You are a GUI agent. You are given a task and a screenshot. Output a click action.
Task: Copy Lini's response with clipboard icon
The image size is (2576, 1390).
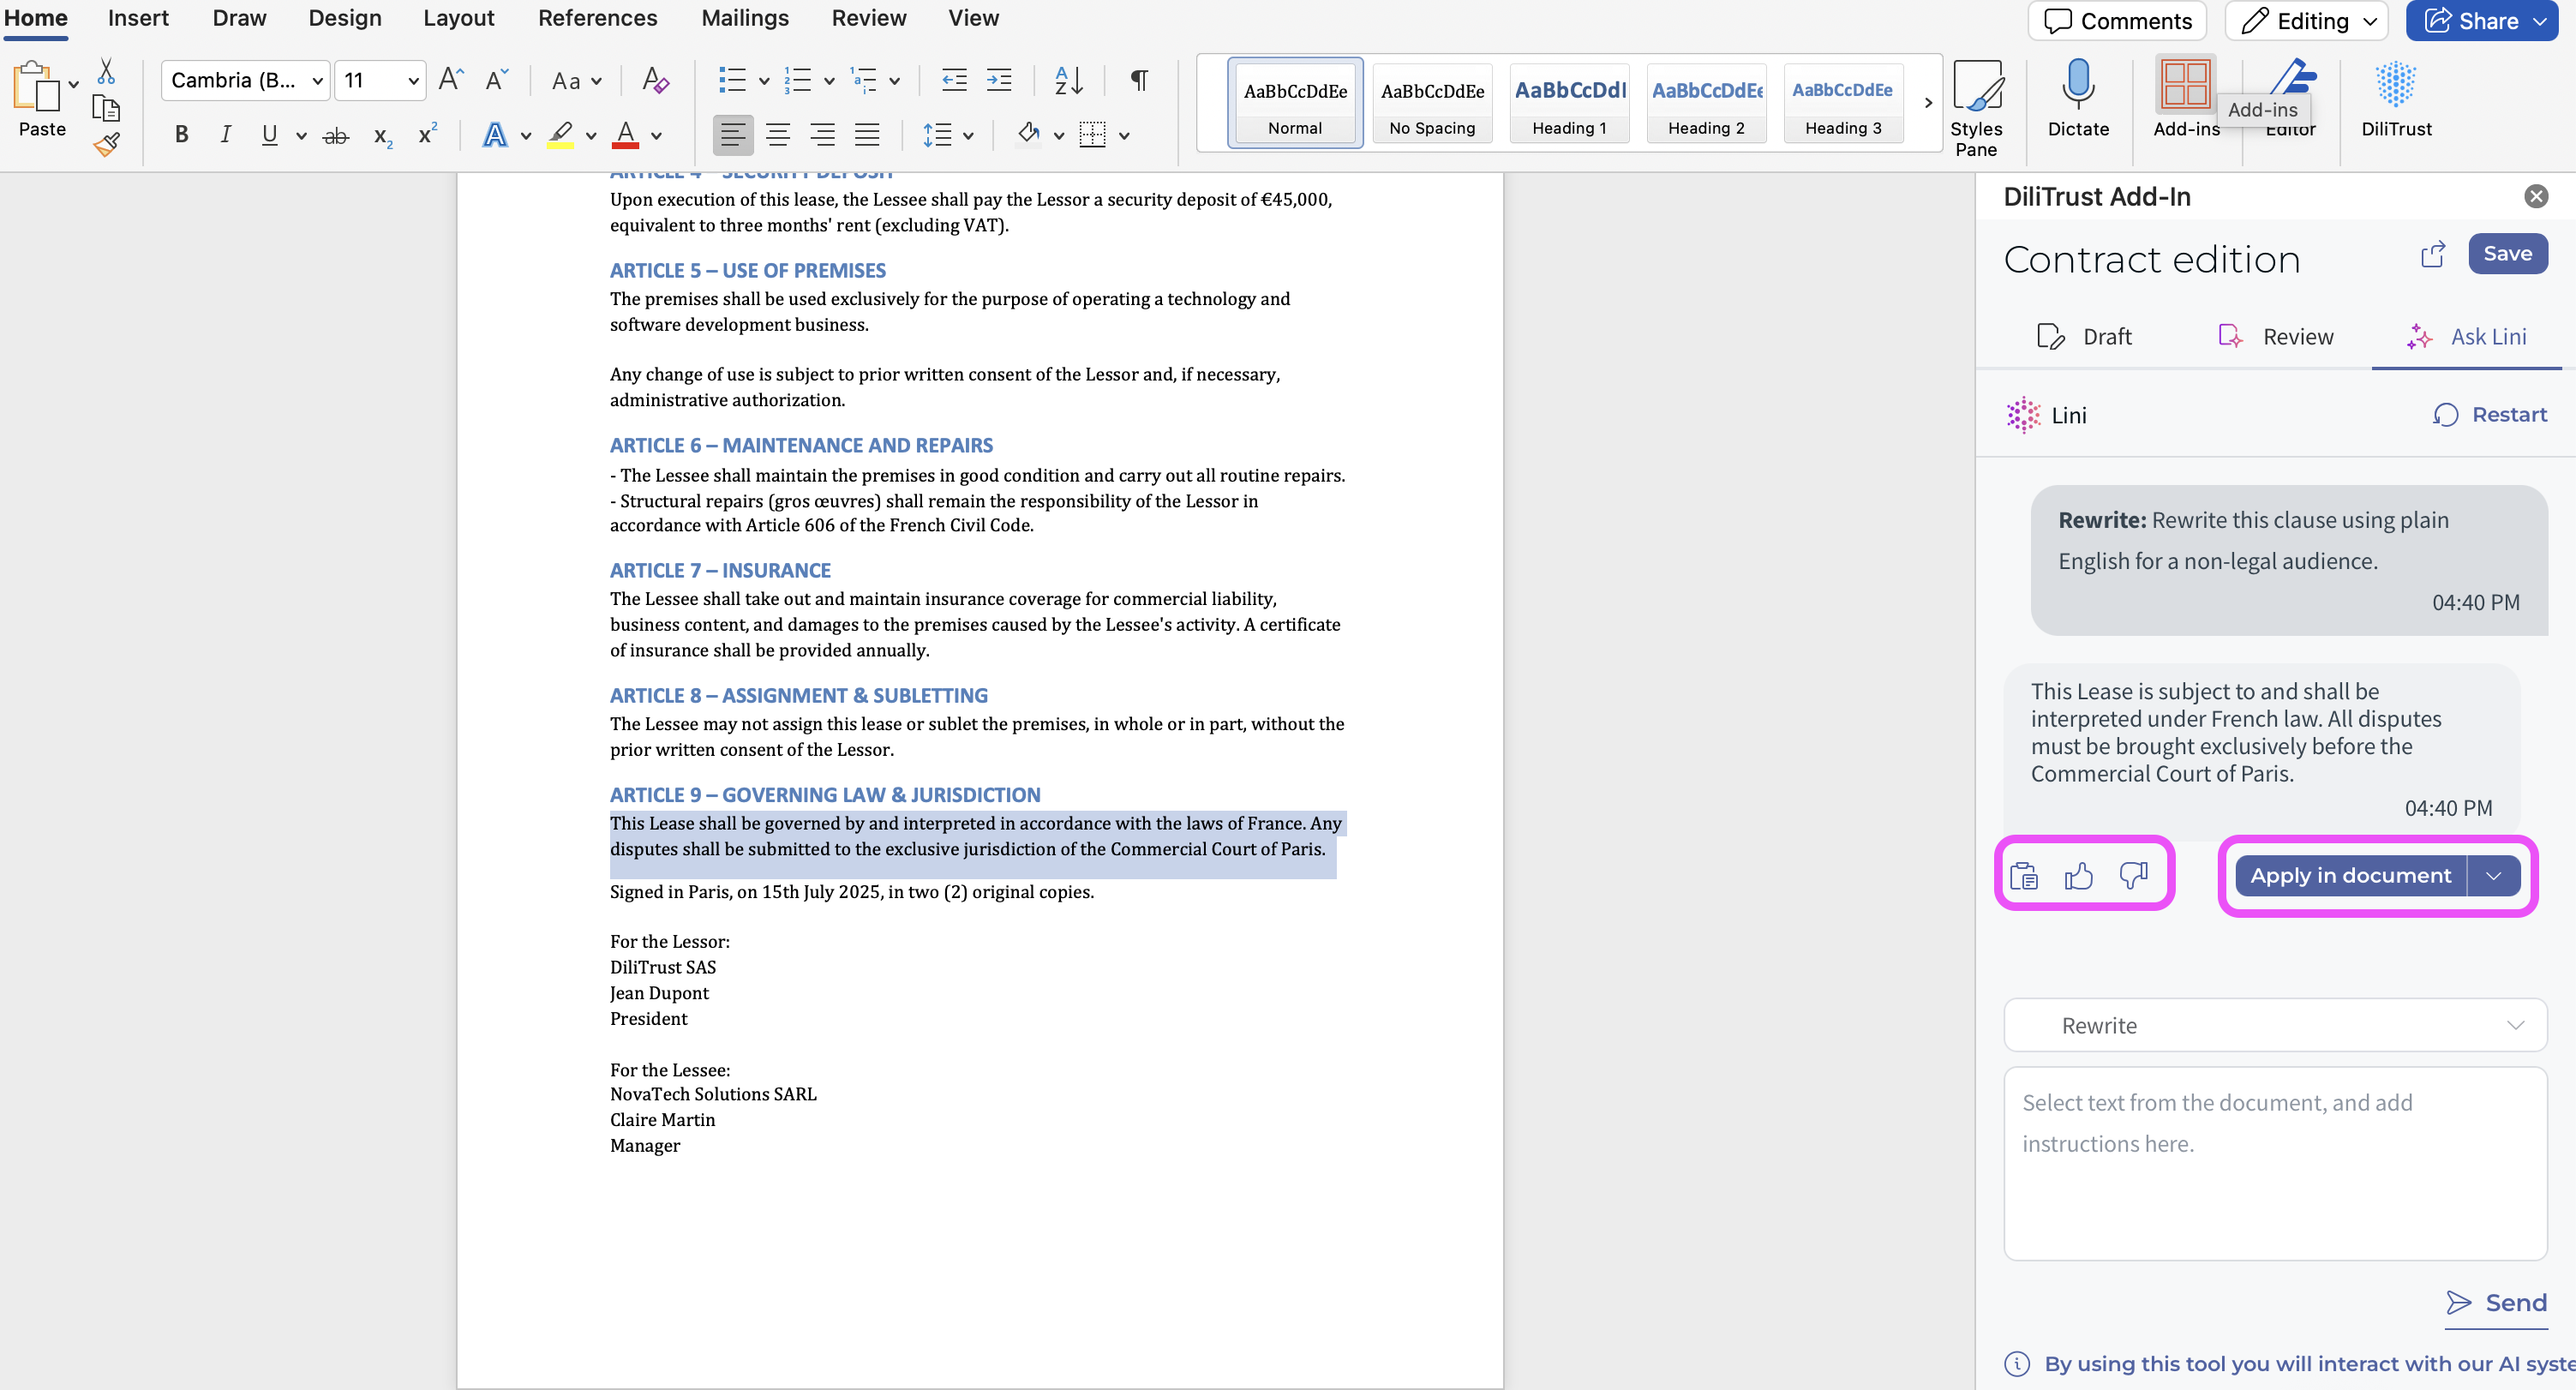pos(2024,876)
